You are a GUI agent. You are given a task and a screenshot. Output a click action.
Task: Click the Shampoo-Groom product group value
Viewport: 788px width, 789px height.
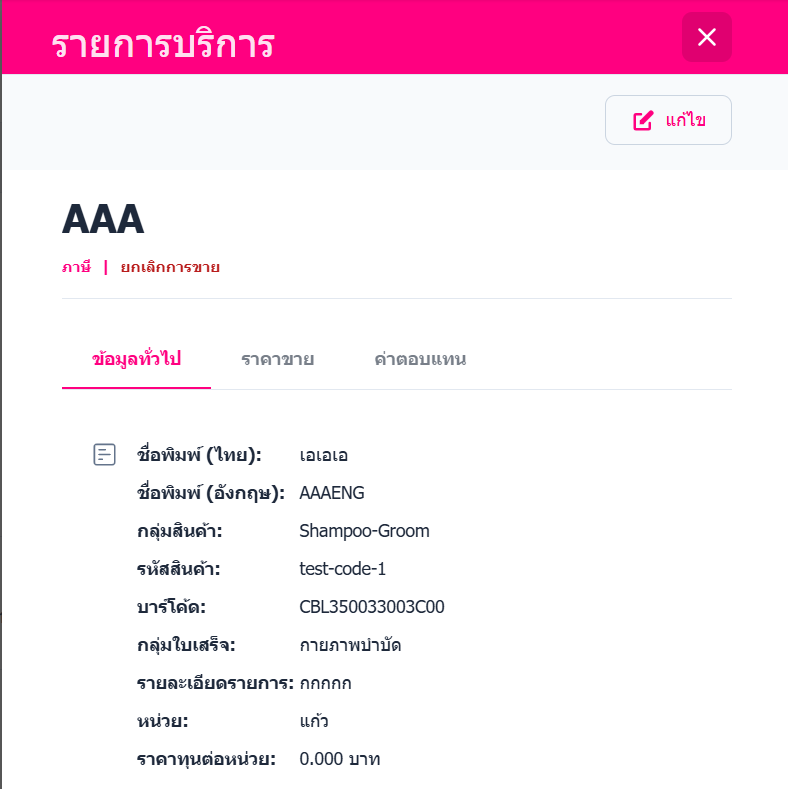(364, 531)
